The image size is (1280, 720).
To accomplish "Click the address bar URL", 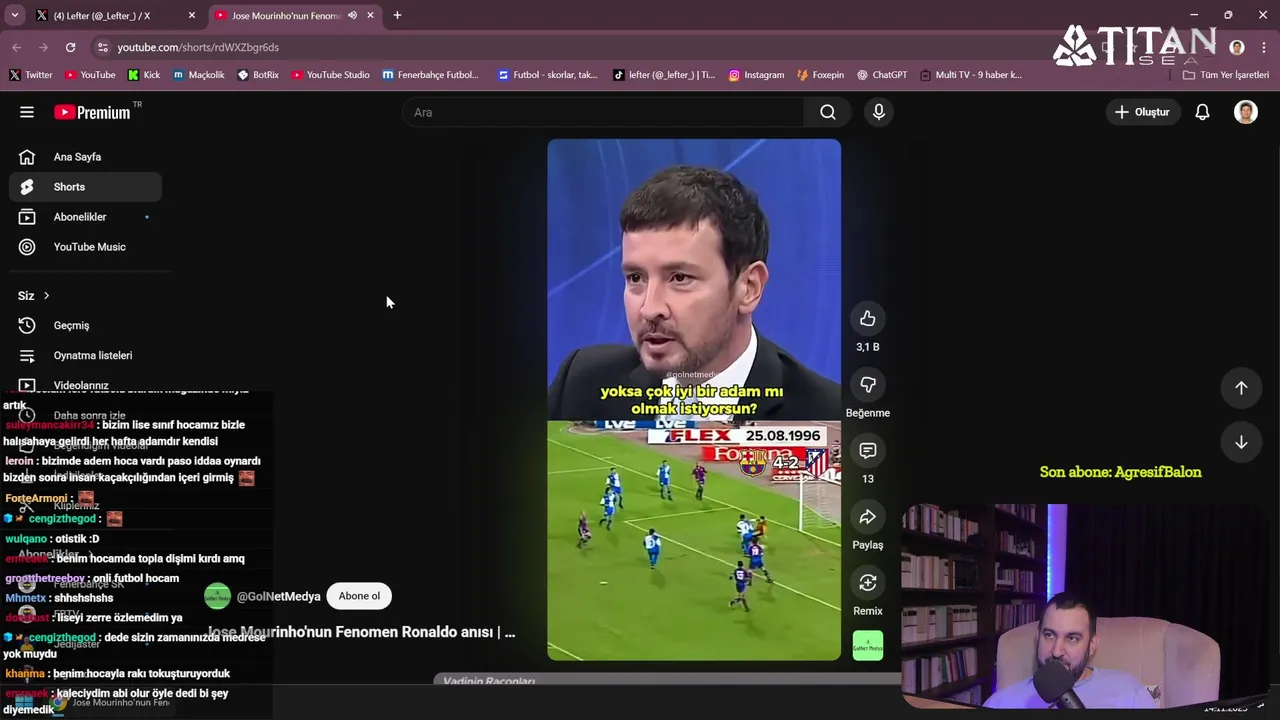I will click(198, 47).
